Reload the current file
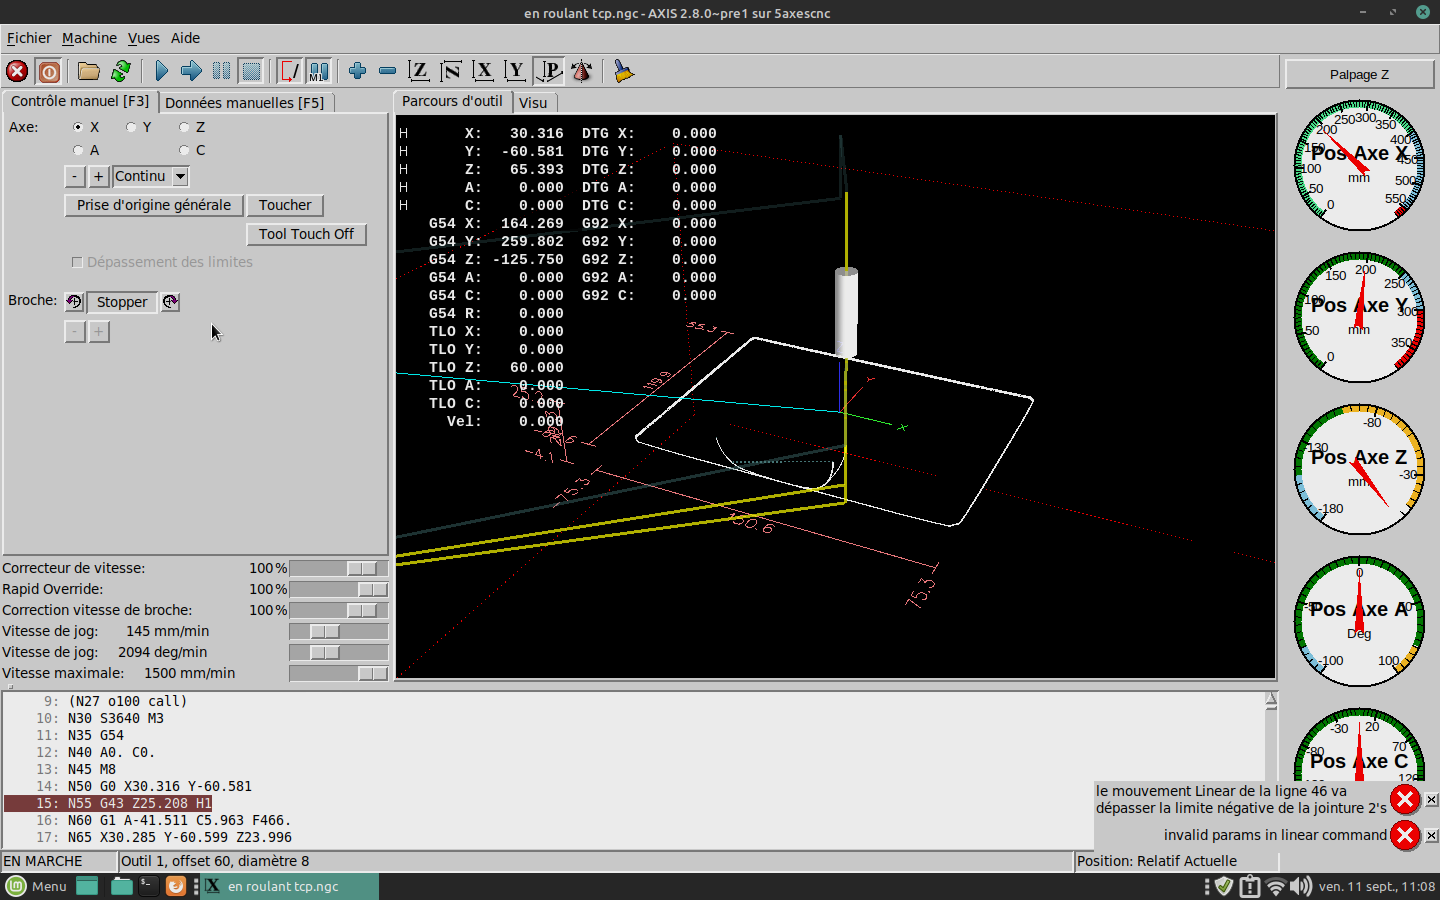1440x900 pixels. point(121,71)
